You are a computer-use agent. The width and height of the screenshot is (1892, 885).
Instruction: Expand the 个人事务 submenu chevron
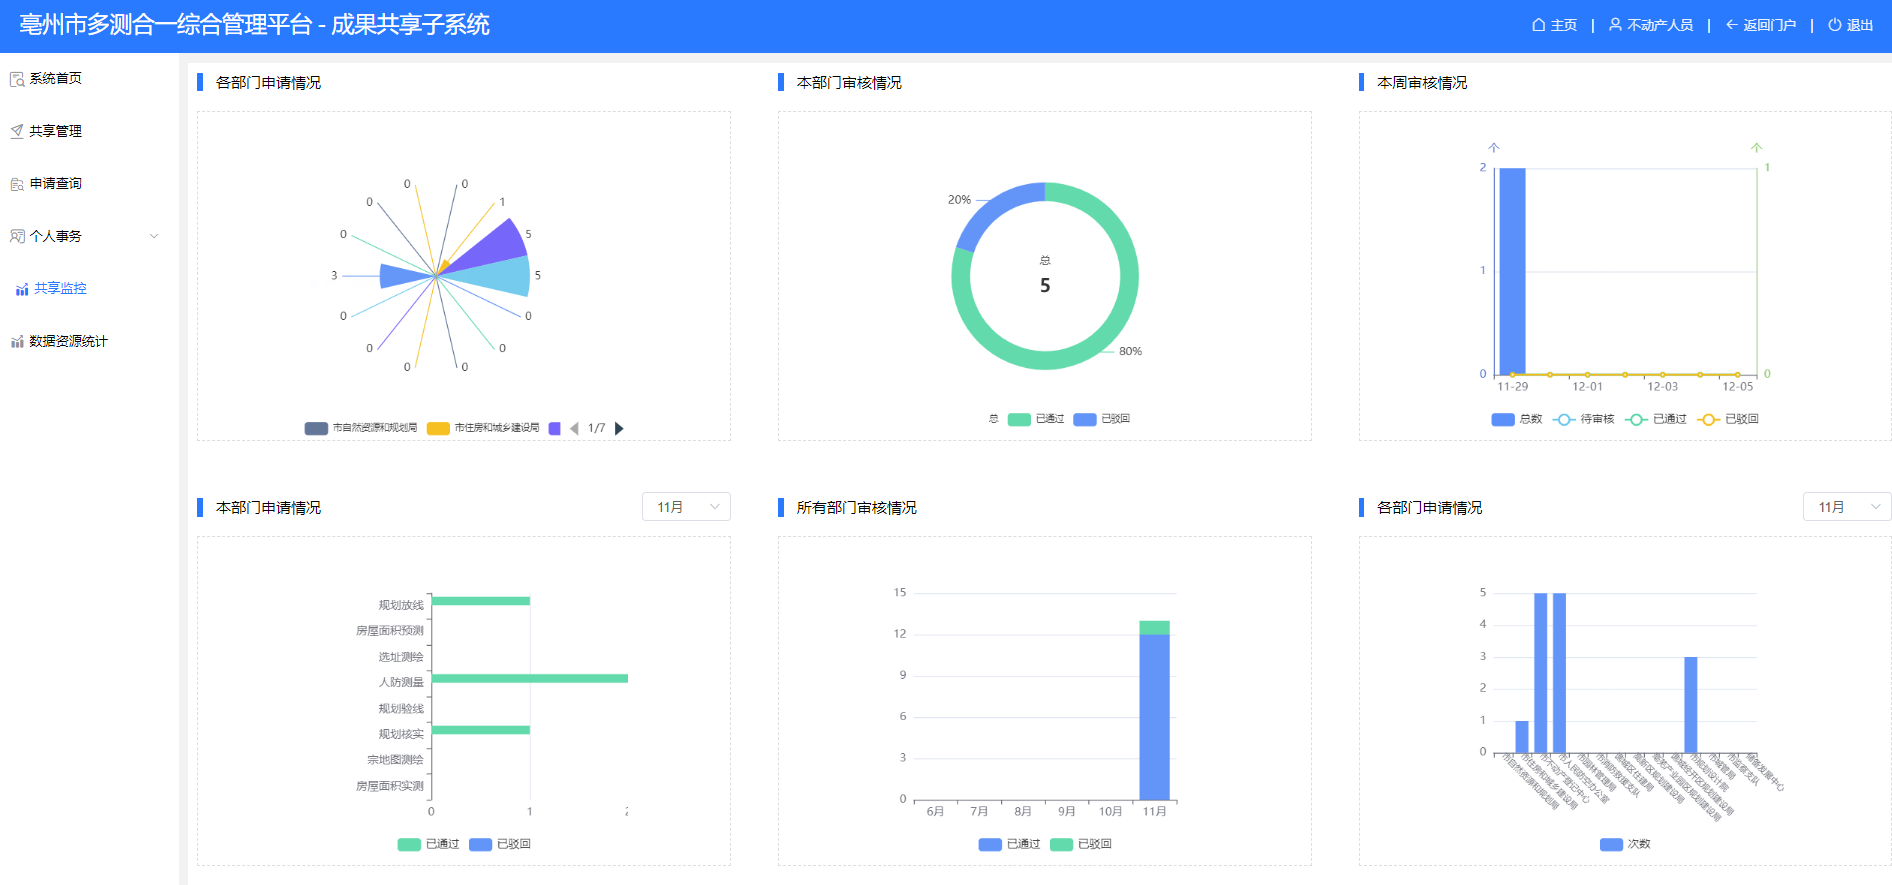[x=154, y=237]
